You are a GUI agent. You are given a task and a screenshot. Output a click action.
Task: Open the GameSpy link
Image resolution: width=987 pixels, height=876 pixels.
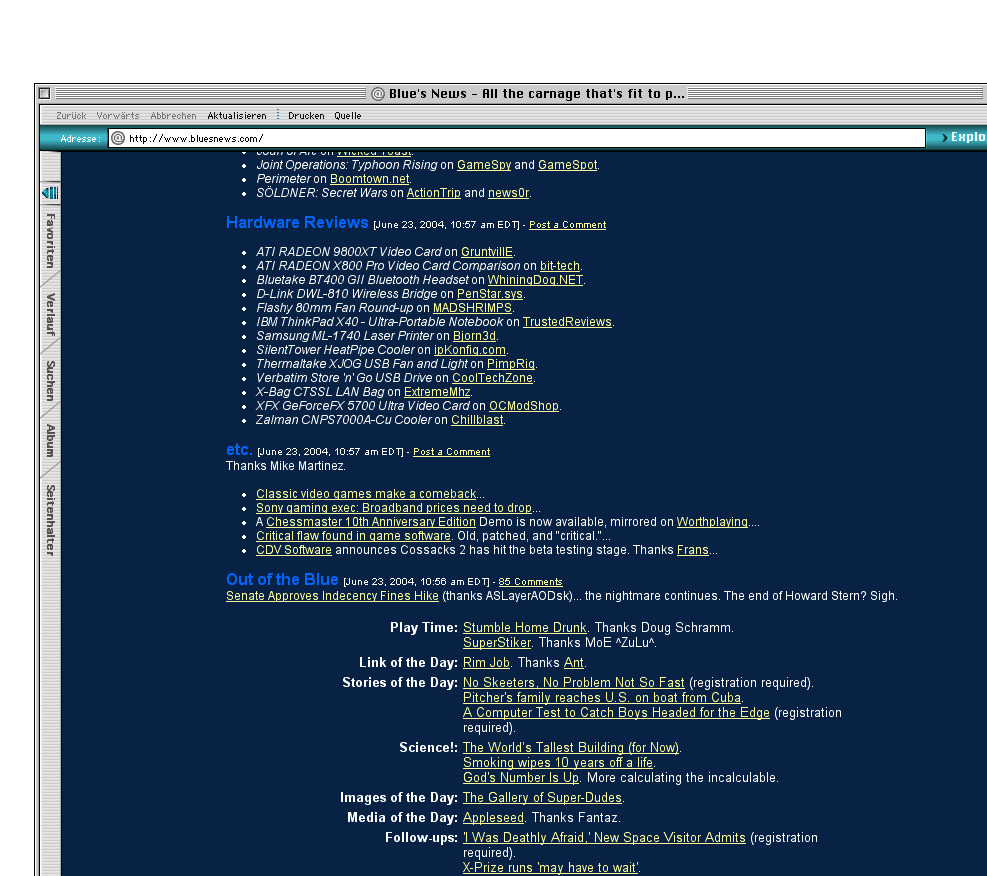click(x=484, y=165)
